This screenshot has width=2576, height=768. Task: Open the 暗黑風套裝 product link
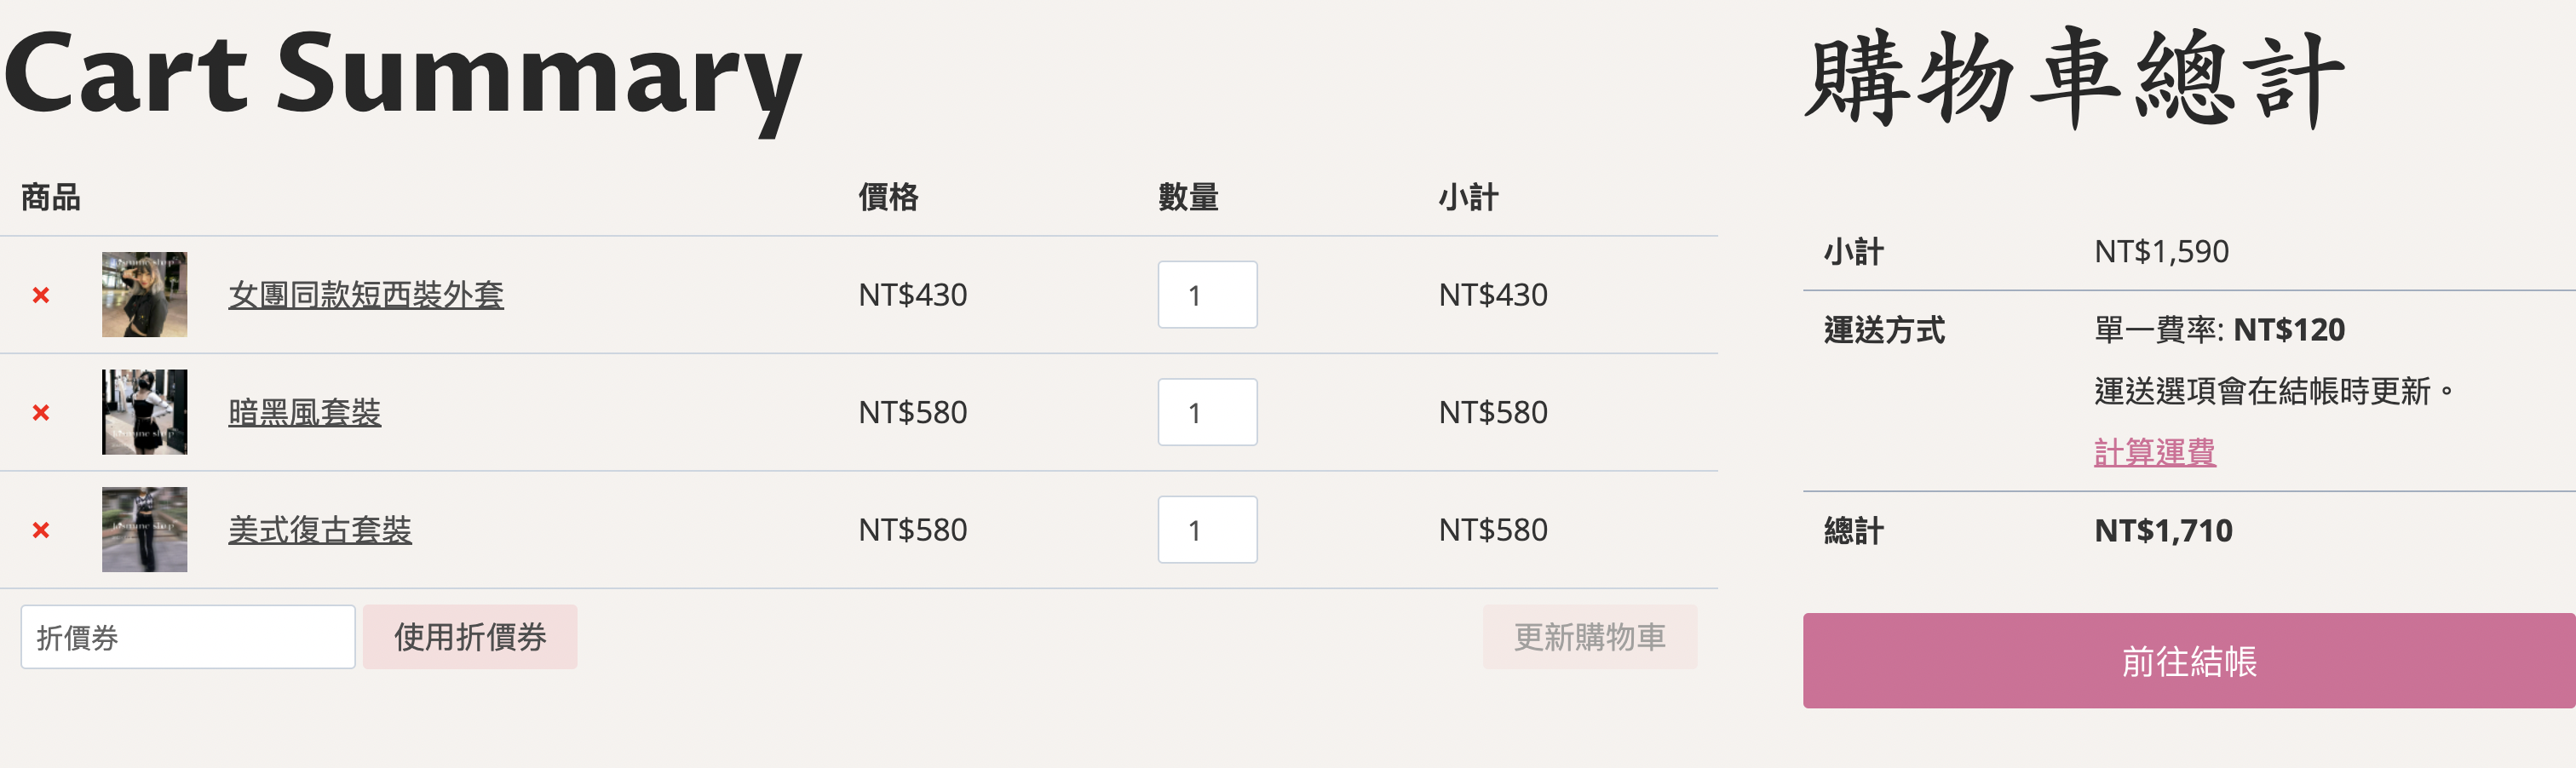click(304, 412)
